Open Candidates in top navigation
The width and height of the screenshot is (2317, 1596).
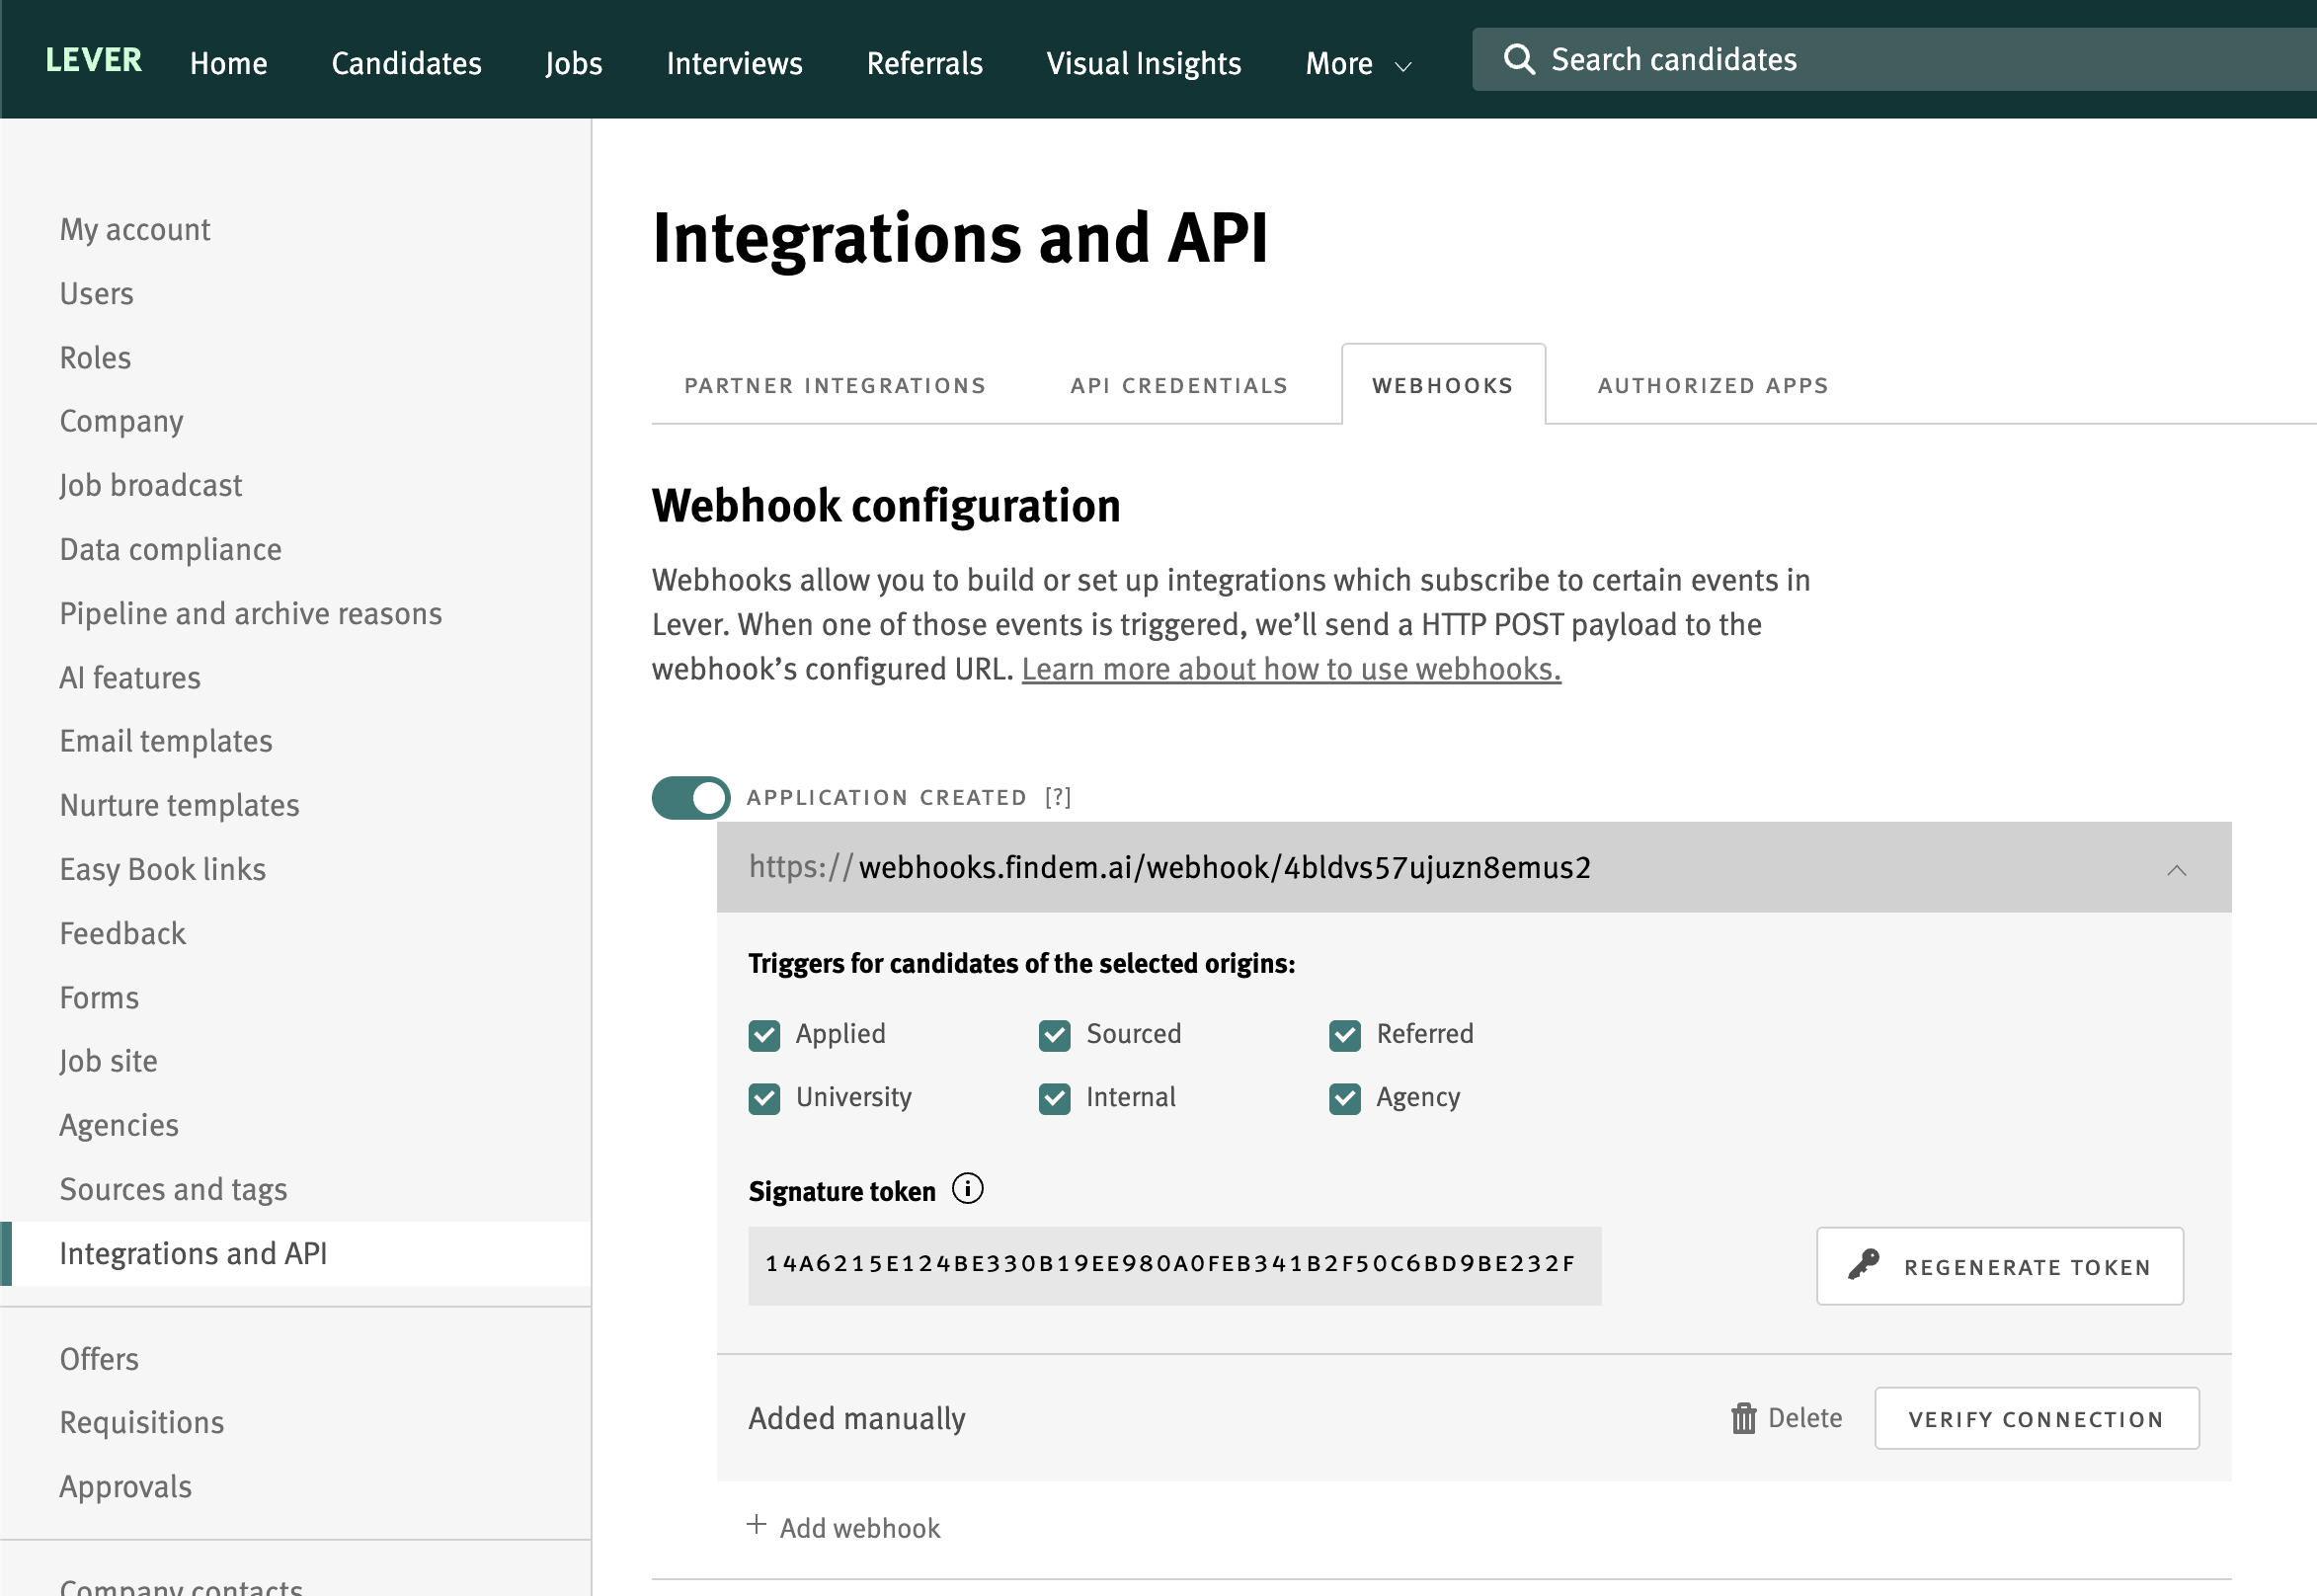click(x=406, y=64)
